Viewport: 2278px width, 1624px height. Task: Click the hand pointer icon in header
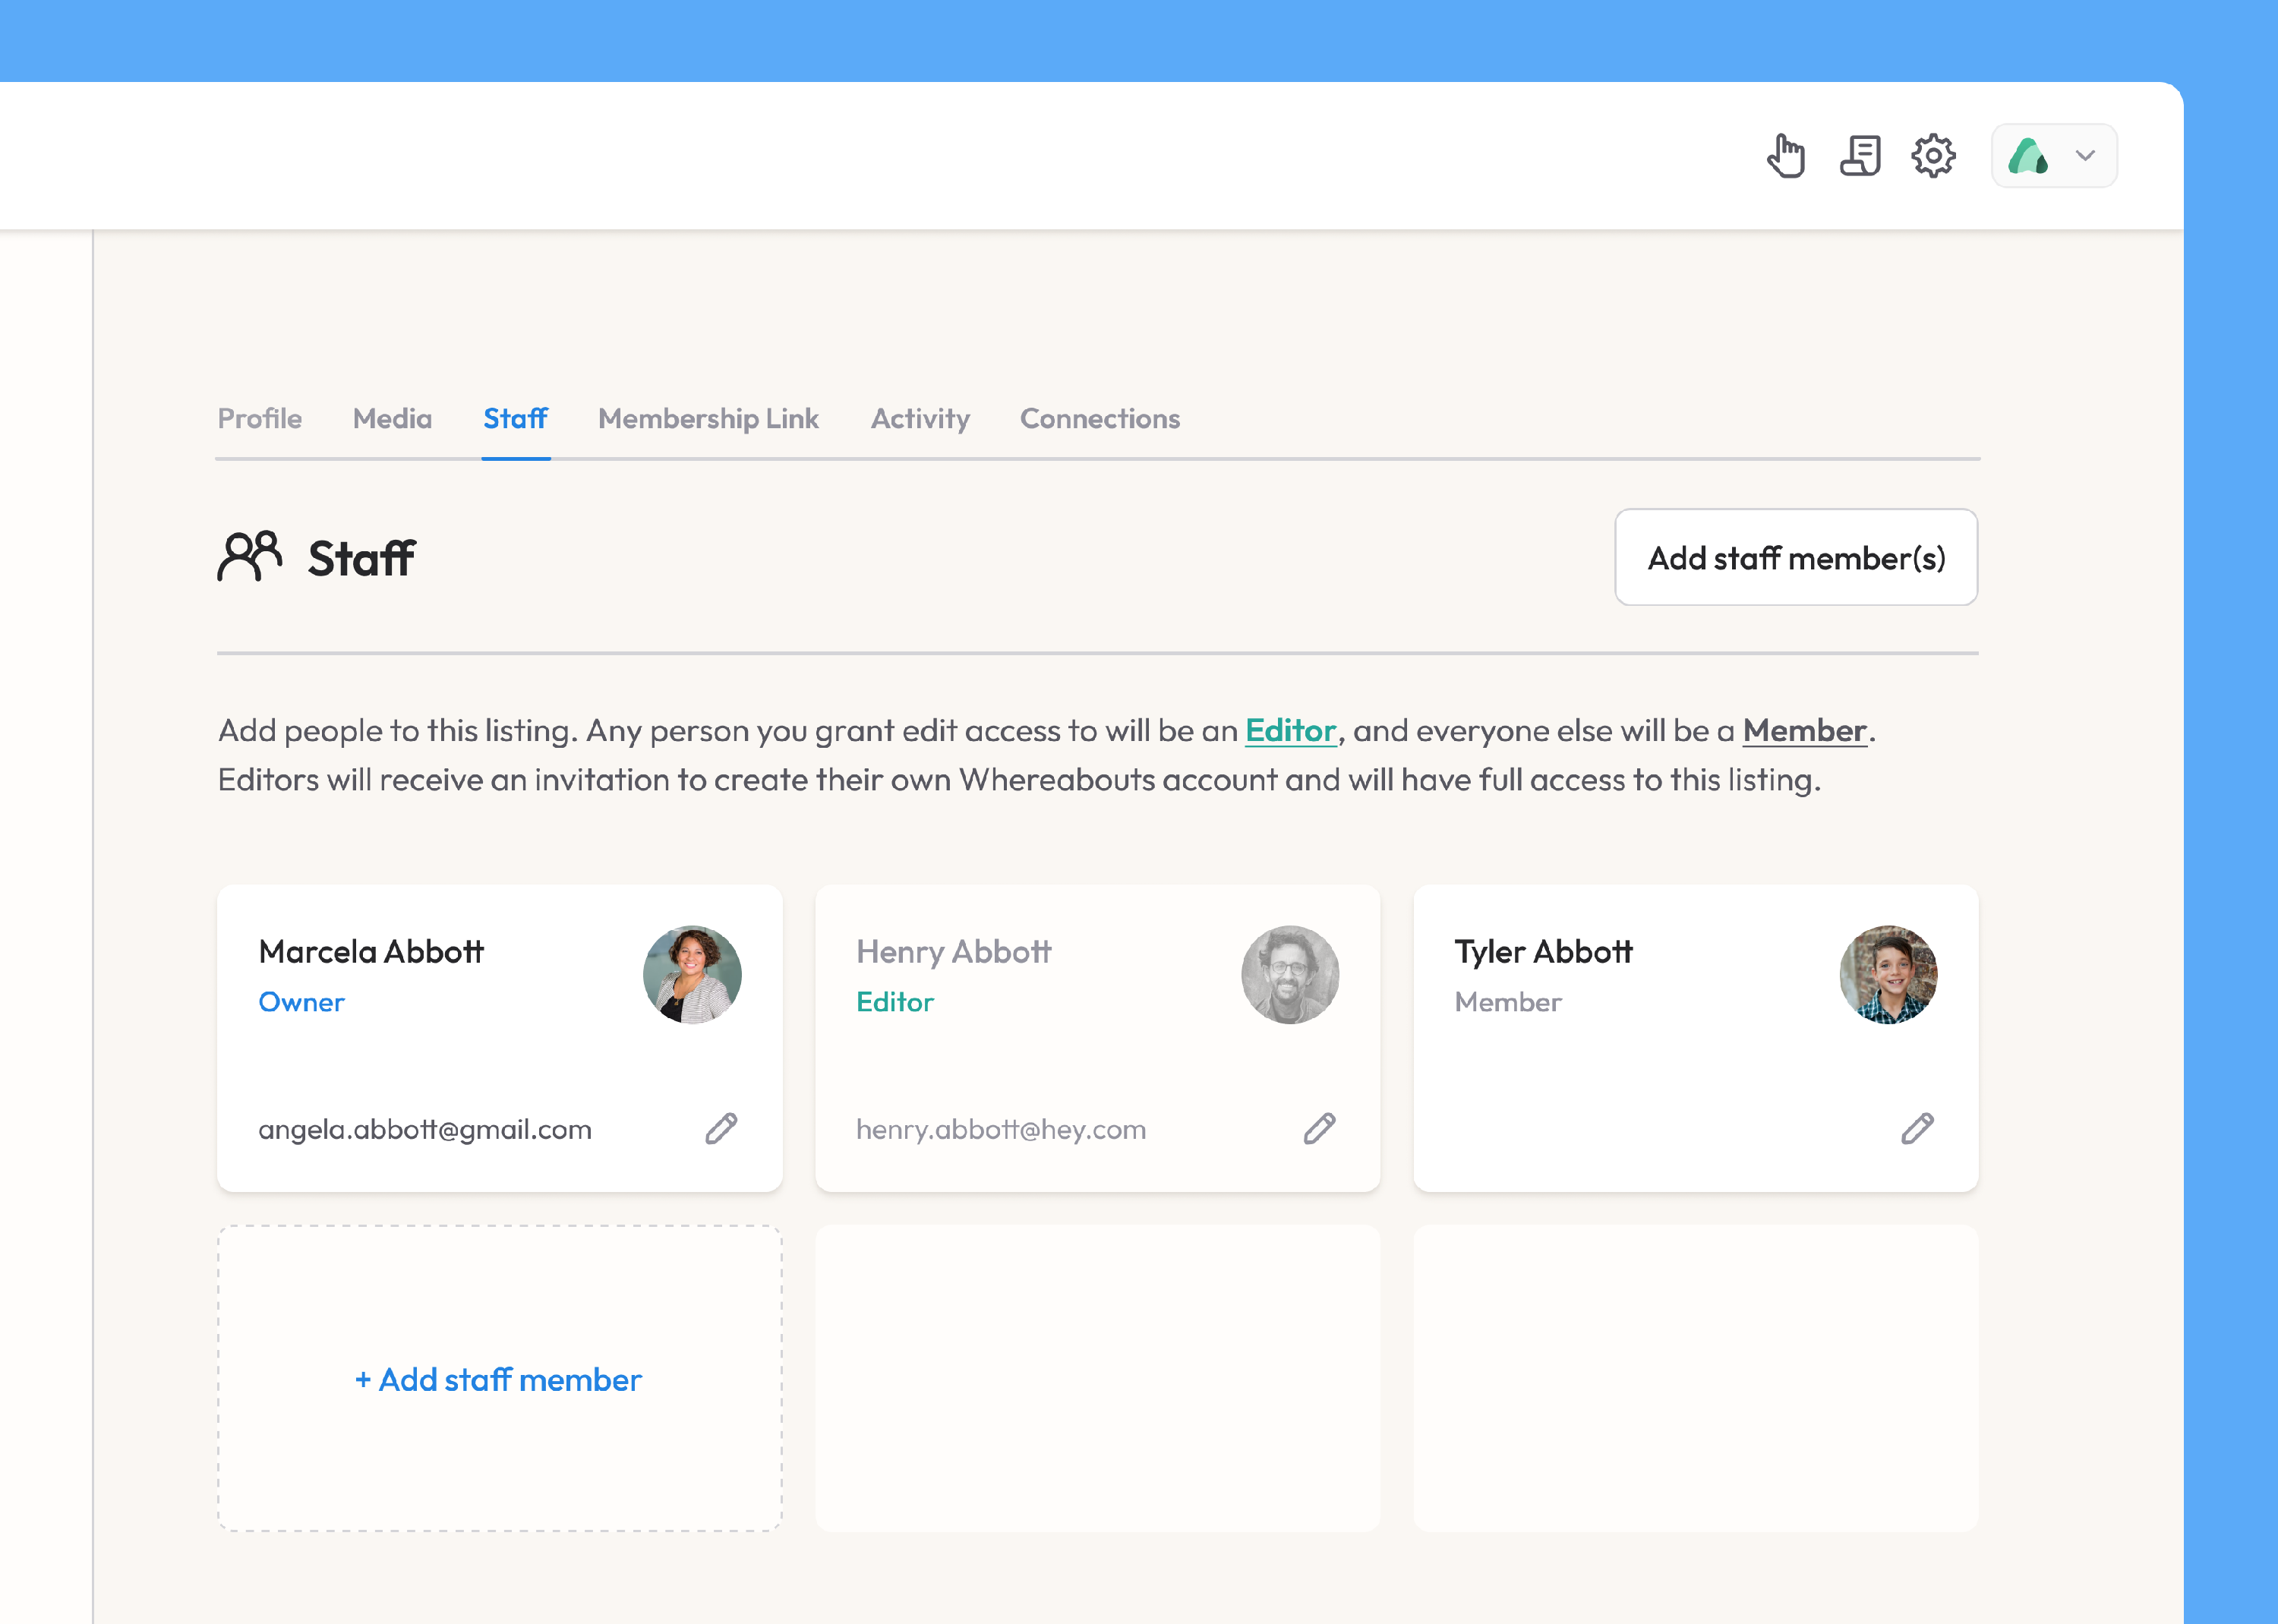(1786, 156)
